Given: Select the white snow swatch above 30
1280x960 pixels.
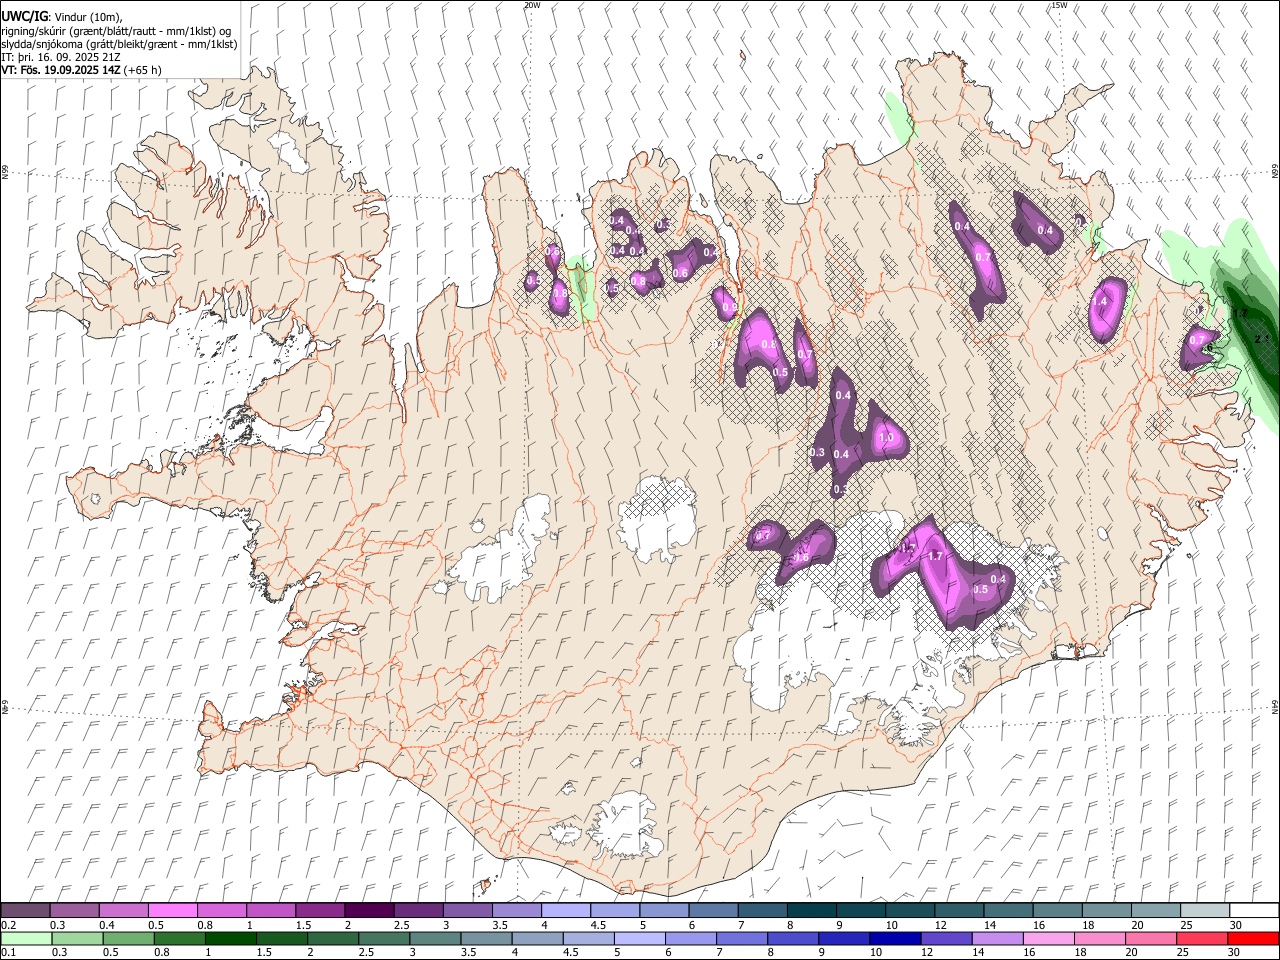Looking at the screenshot, I should pyautogui.click(x=1252, y=910).
